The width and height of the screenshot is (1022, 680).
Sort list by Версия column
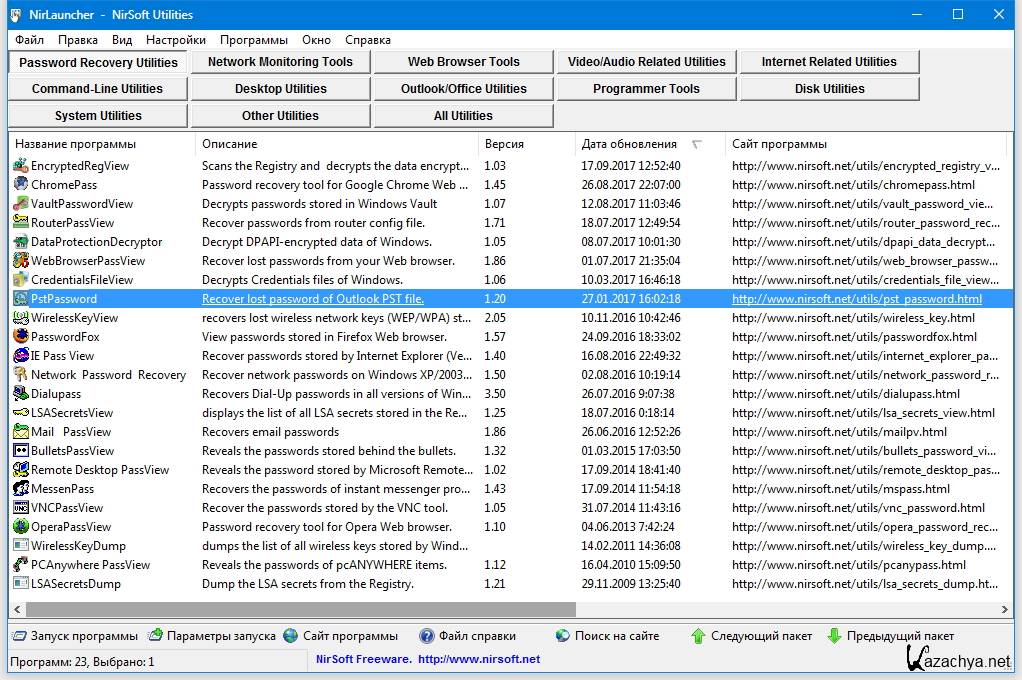point(504,144)
